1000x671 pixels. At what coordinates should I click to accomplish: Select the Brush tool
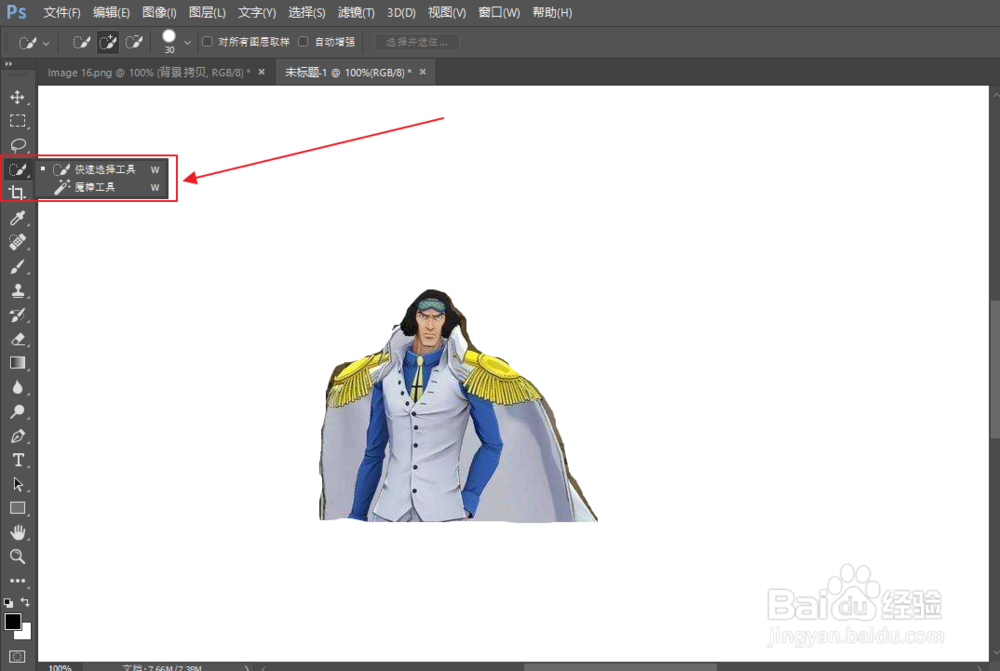click(17, 267)
